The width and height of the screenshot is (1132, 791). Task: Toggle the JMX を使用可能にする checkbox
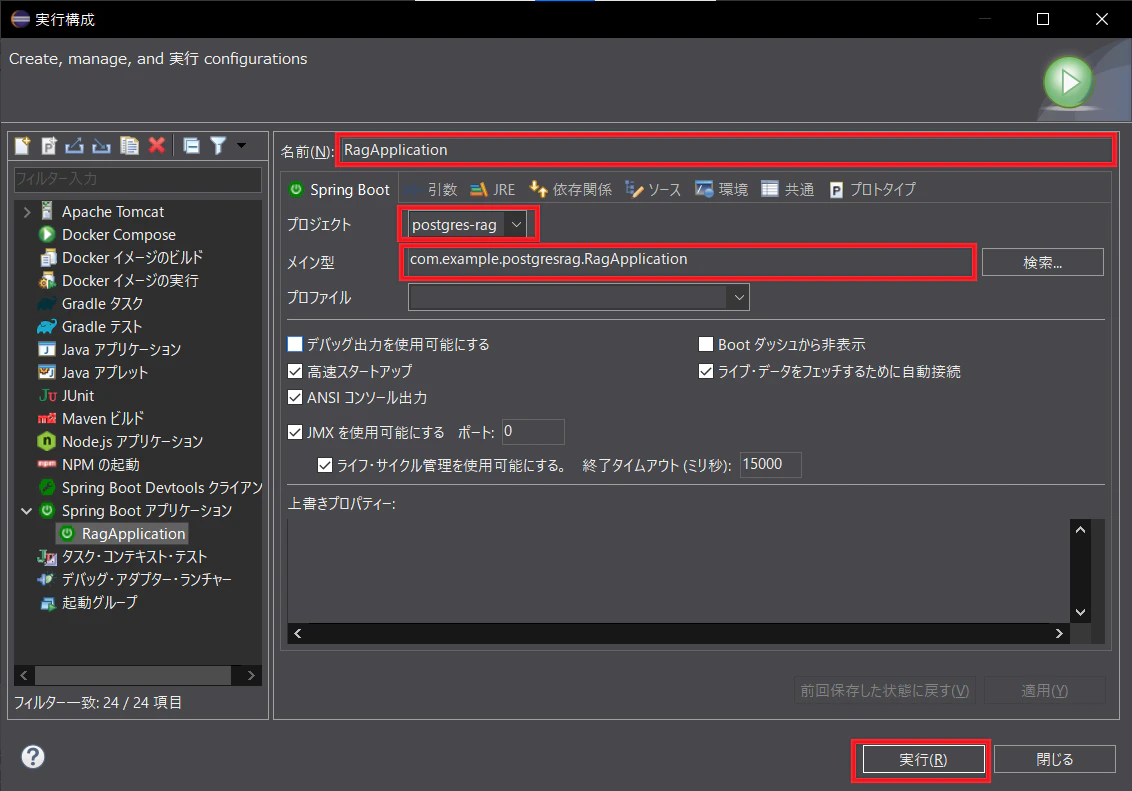click(x=295, y=432)
